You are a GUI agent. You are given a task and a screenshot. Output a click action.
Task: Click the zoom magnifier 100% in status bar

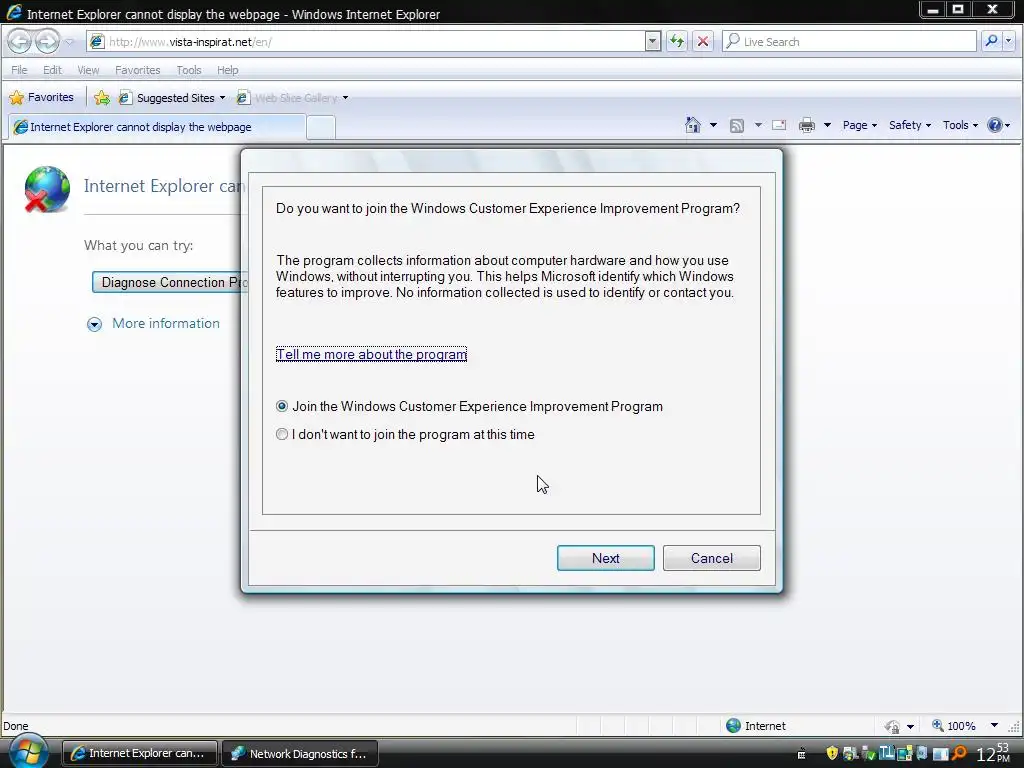pos(953,726)
